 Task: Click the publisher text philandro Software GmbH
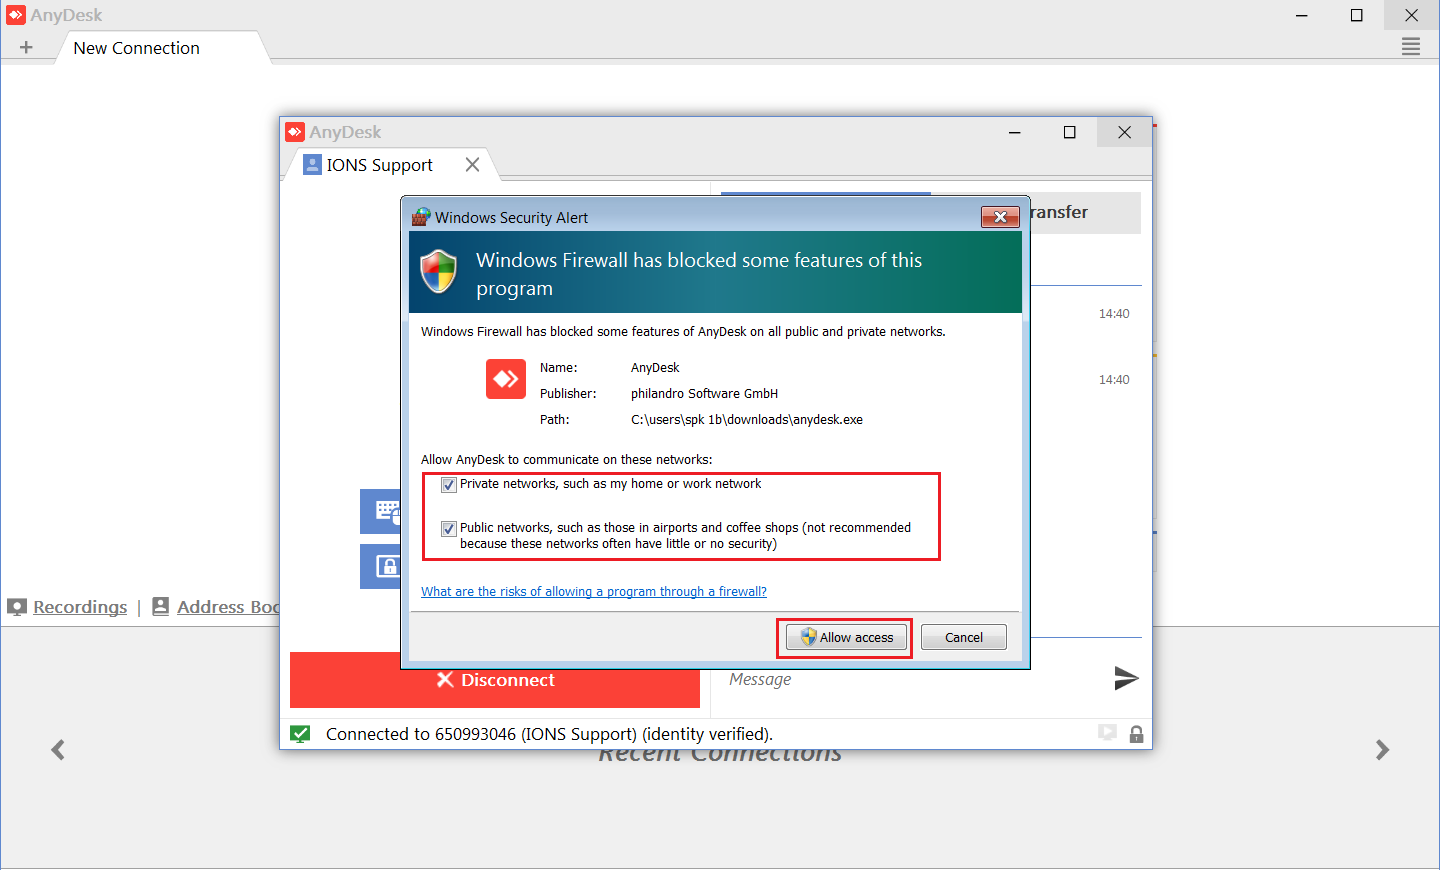pyautogui.click(x=704, y=394)
